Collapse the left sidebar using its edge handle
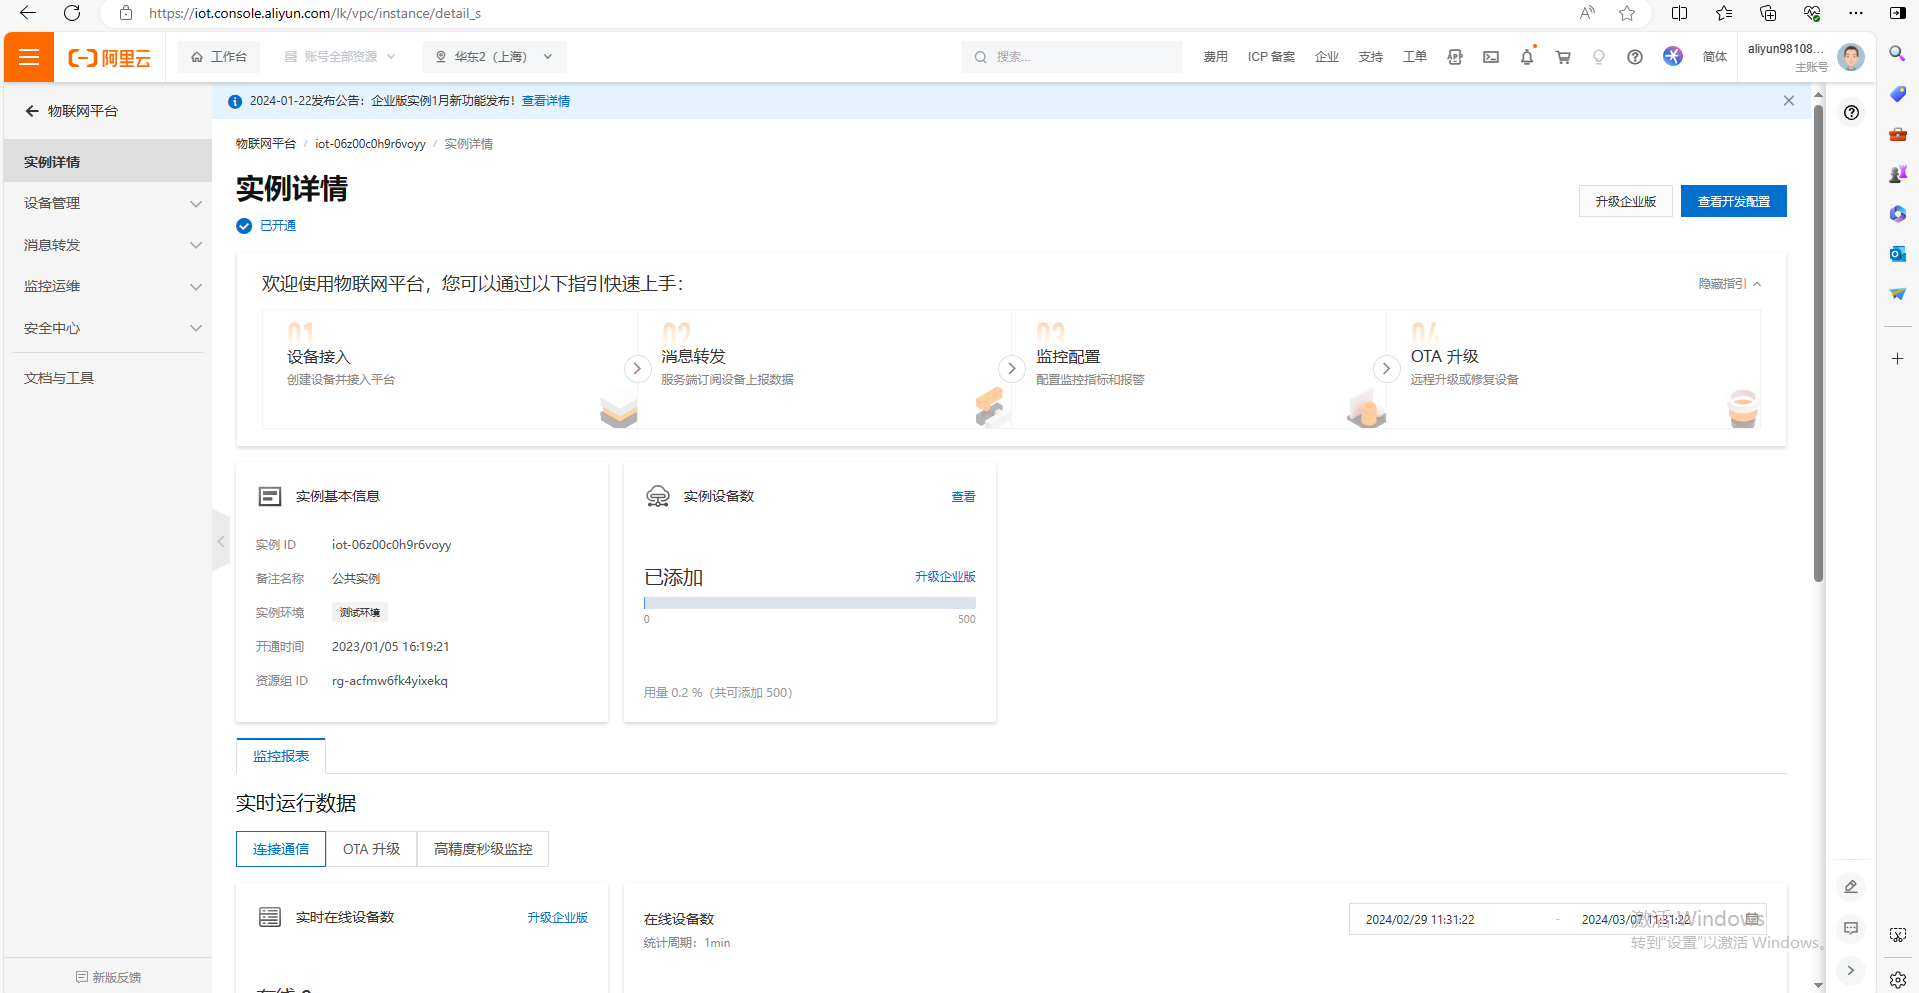This screenshot has height=993, width=1919. (x=221, y=541)
